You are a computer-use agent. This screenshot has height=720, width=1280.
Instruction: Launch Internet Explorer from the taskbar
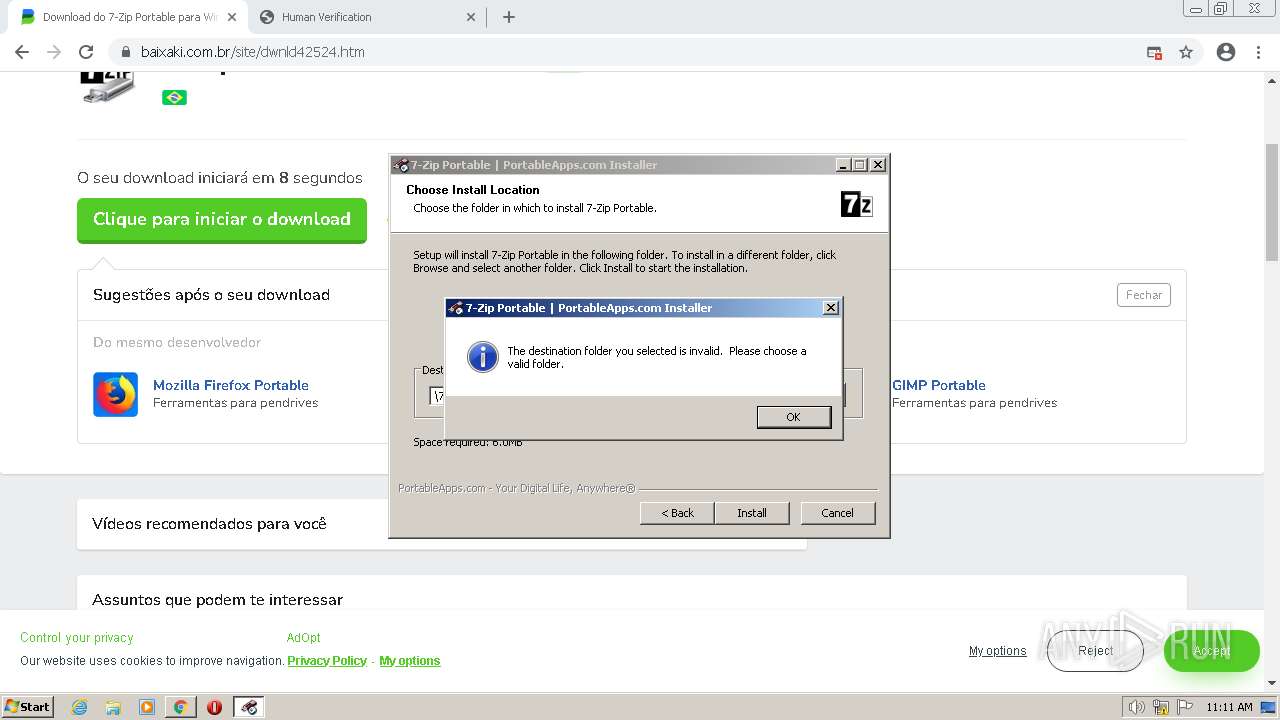point(79,707)
